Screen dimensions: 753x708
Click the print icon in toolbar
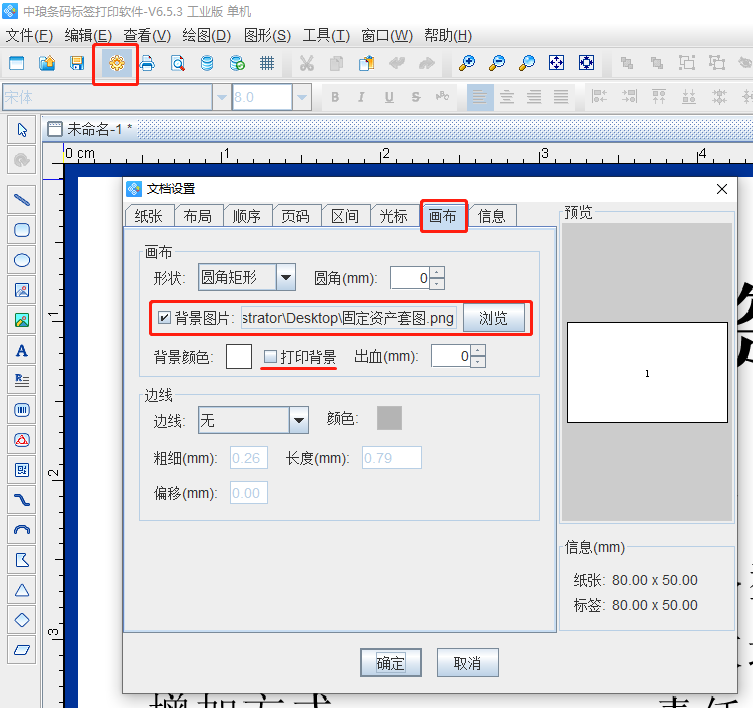pyautogui.click(x=147, y=64)
